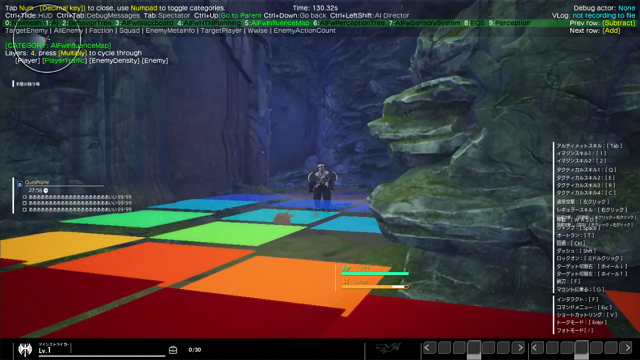Go to previous page of left hotbar

427,348
